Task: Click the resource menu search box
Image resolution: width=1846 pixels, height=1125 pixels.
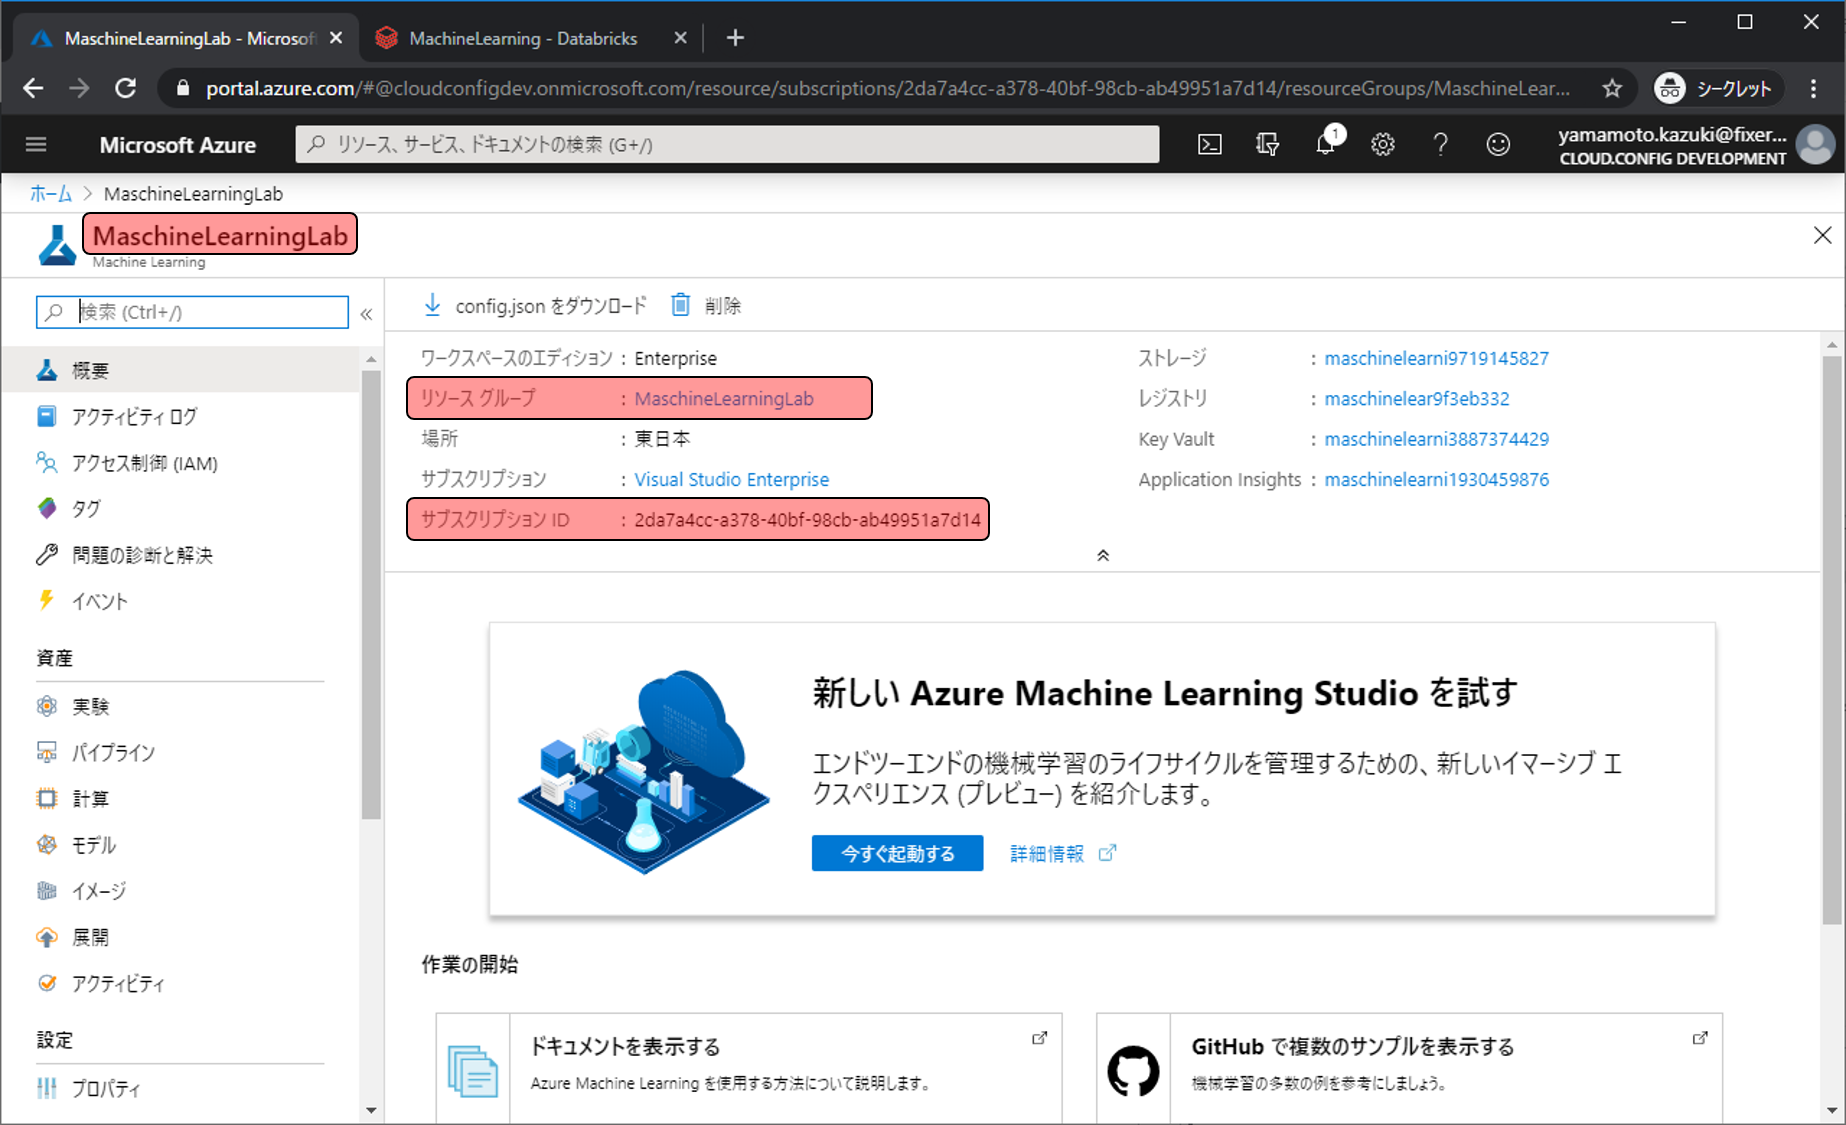Action: [x=192, y=312]
